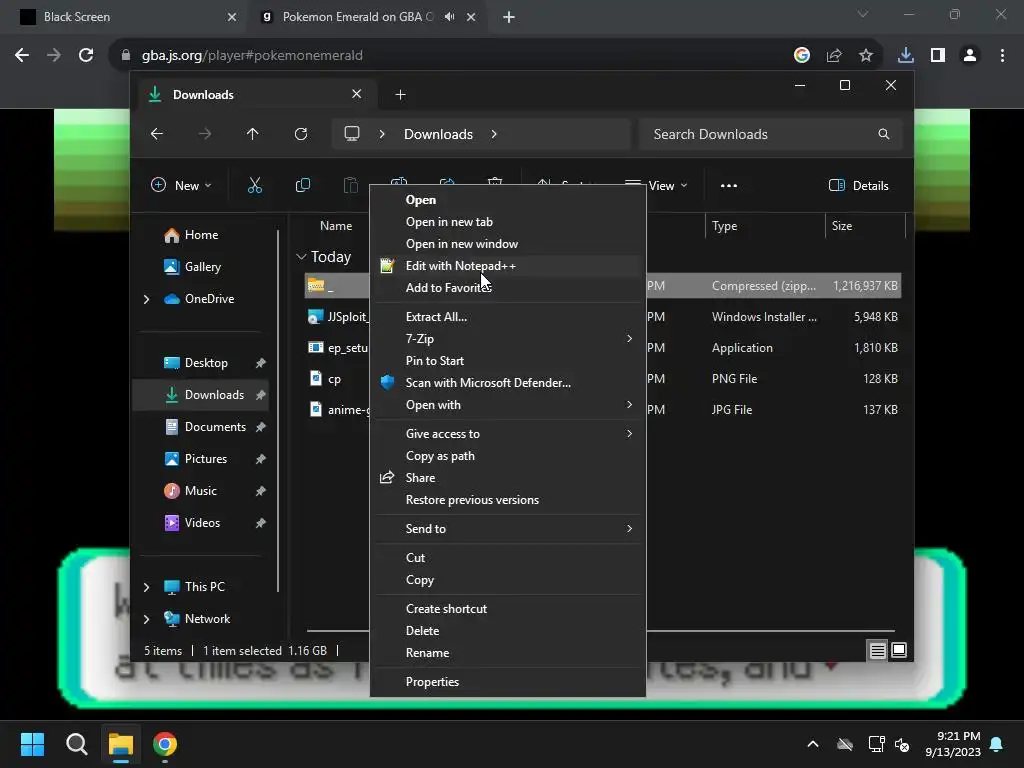The image size is (1024, 768).
Task: Click the Paste clipboard icon in toolbar
Action: click(x=351, y=185)
